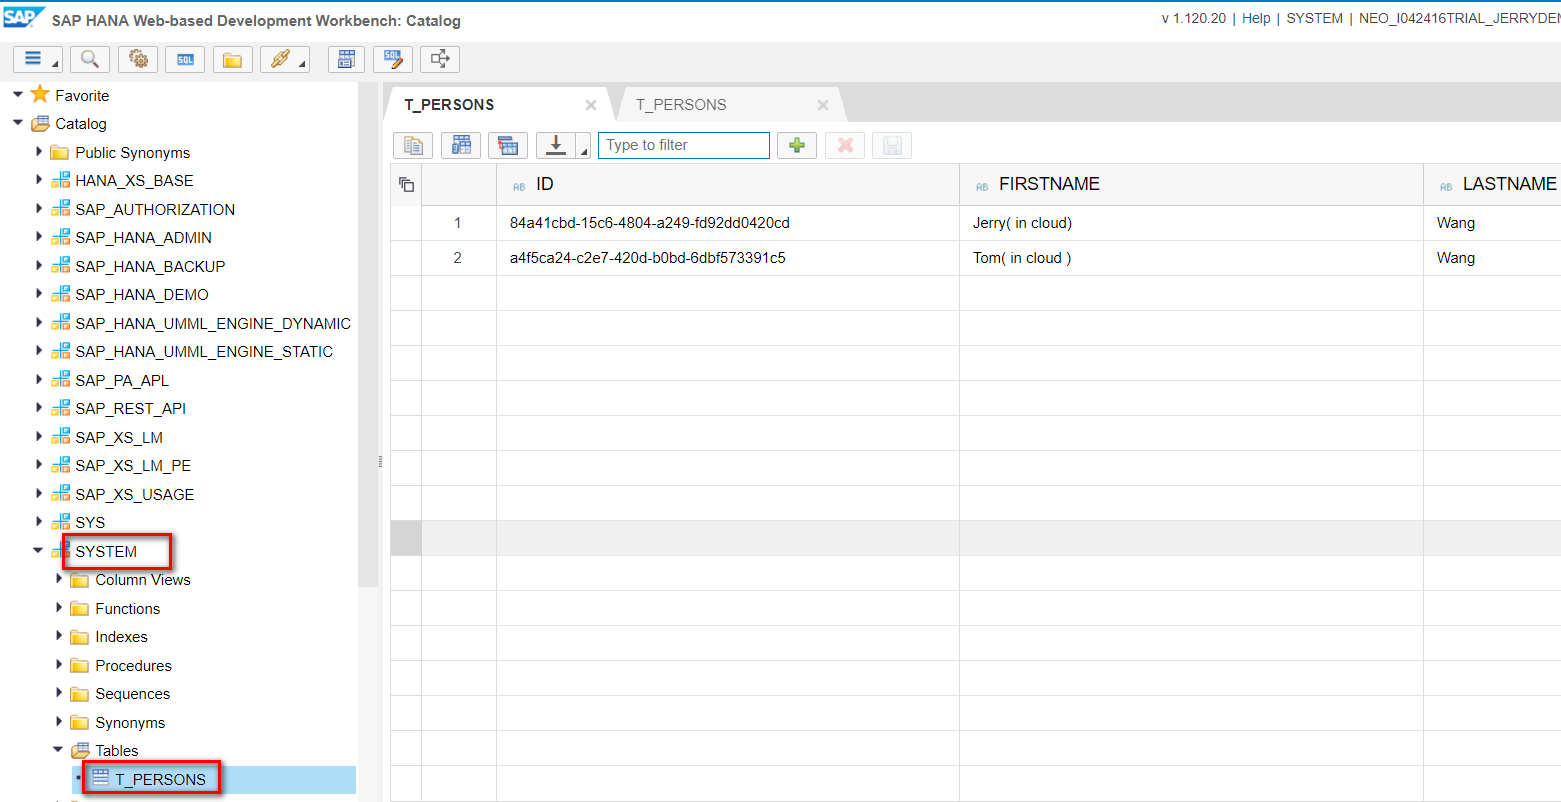Screen dimensions: 1561x802
Task: Close the second T_PERSONS tab
Action: pos(823,105)
